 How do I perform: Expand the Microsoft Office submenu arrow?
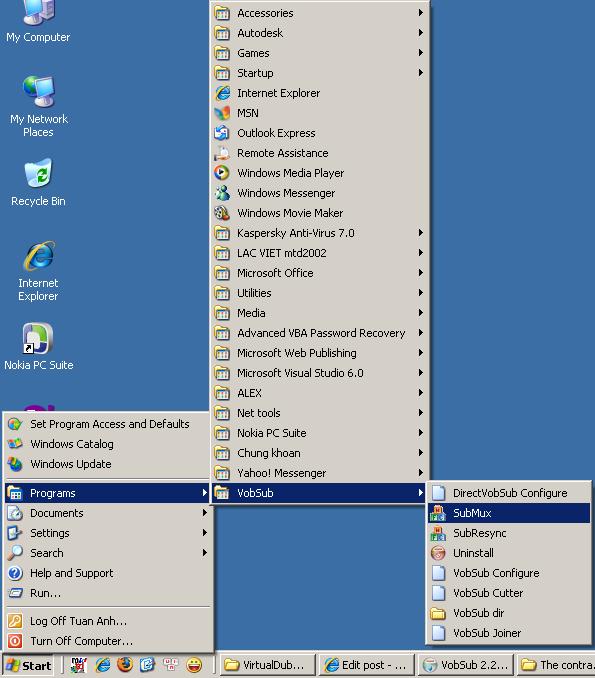(x=420, y=273)
